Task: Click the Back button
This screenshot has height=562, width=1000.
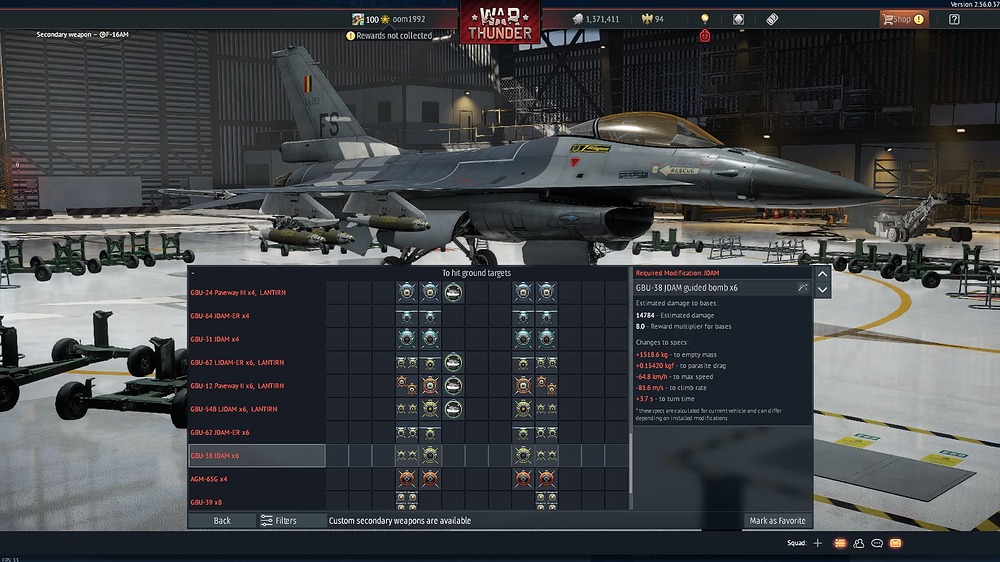Action: tap(222, 521)
